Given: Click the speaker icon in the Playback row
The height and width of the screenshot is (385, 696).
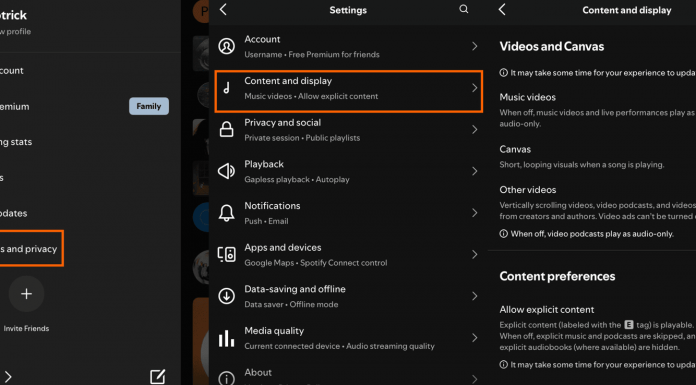Looking at the screenshot, I should click(226, 171).
